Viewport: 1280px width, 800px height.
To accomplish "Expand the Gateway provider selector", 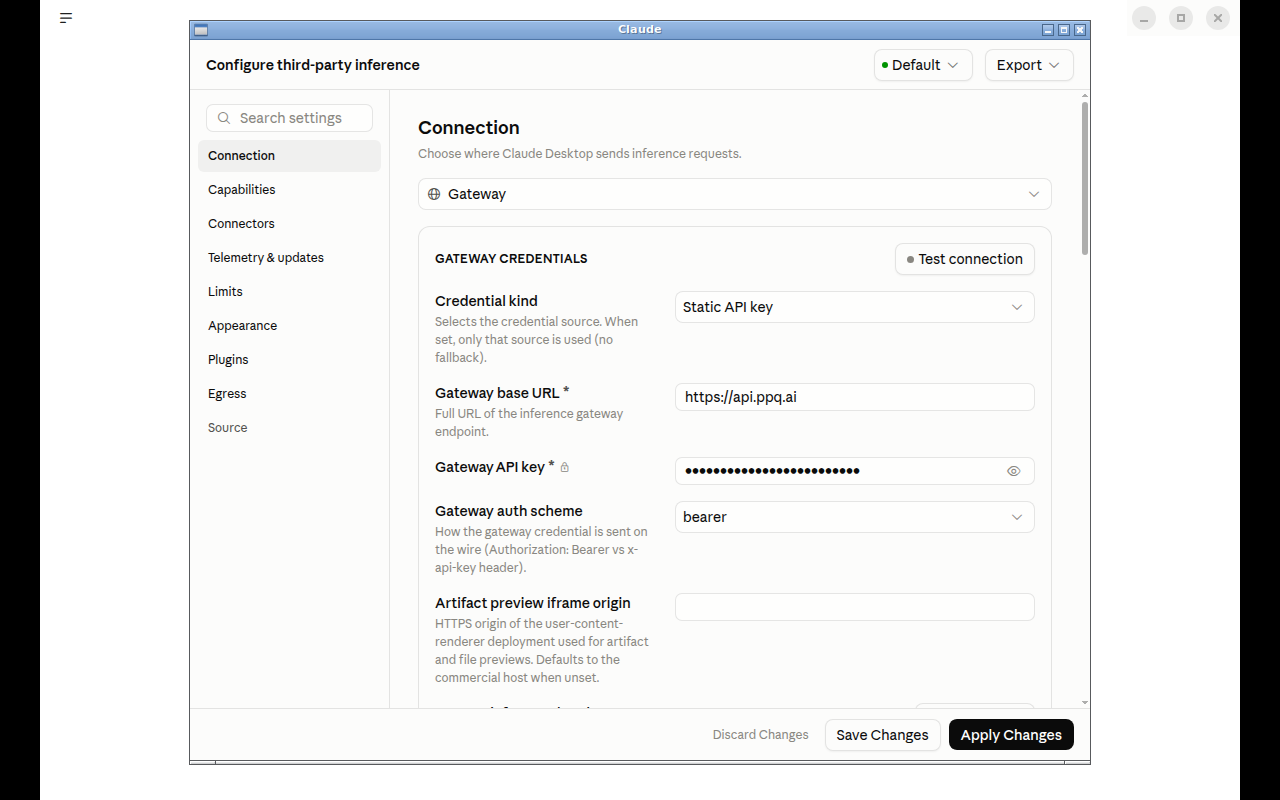I will (x=735, y=194).
